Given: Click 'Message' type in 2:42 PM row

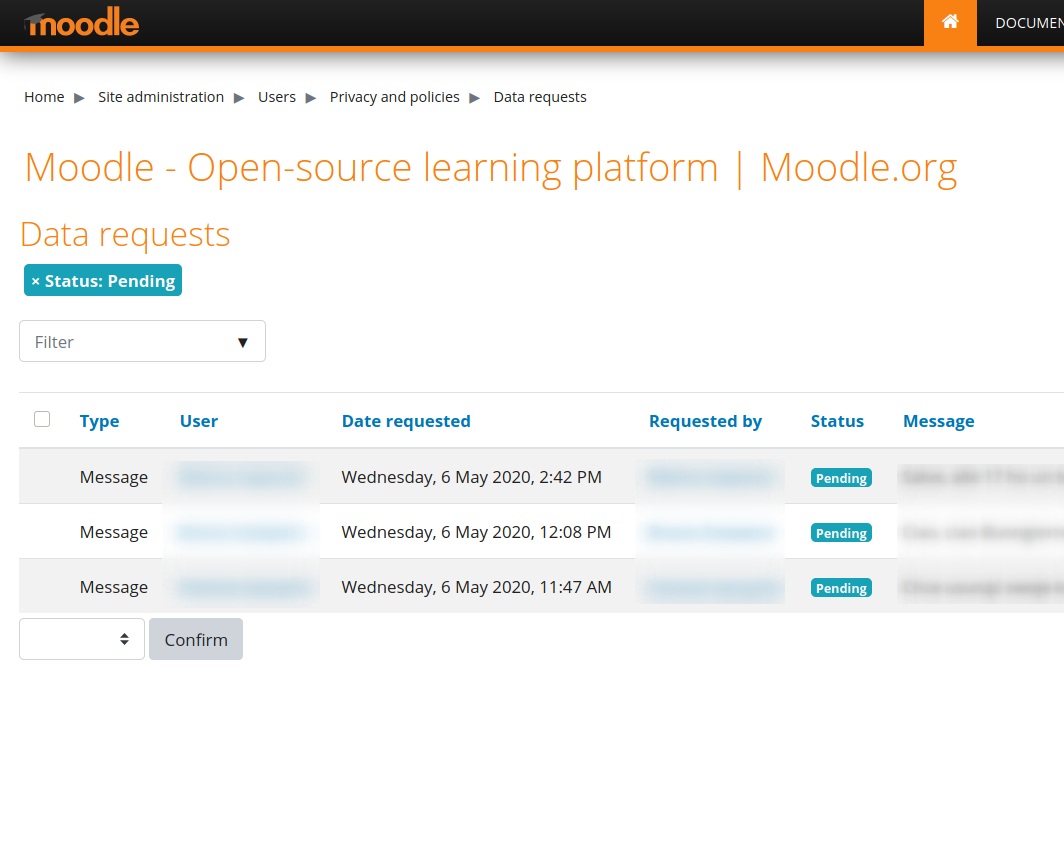Looking at the screenshot, I should tap(114, 477).
